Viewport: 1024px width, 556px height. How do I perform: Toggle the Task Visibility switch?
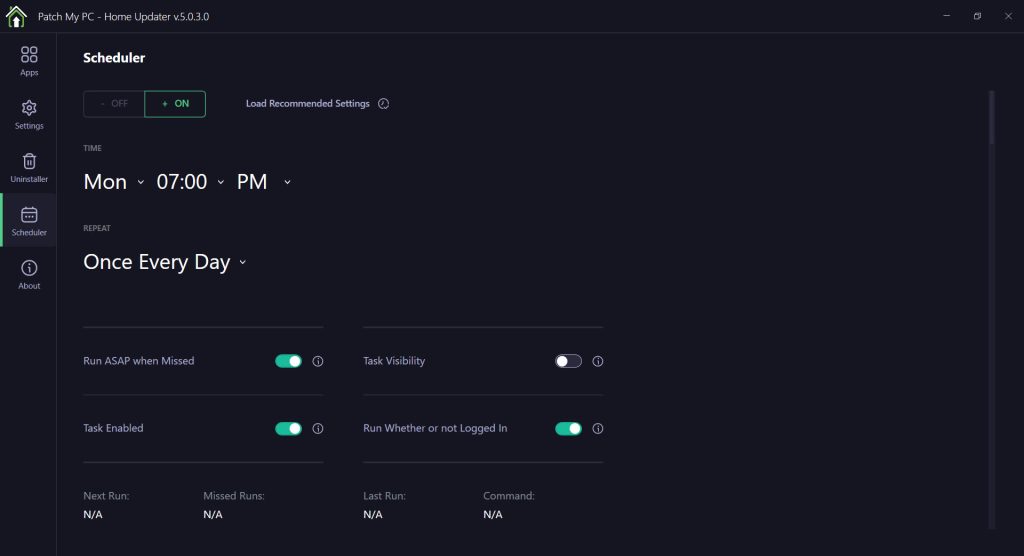coord(568,361)
